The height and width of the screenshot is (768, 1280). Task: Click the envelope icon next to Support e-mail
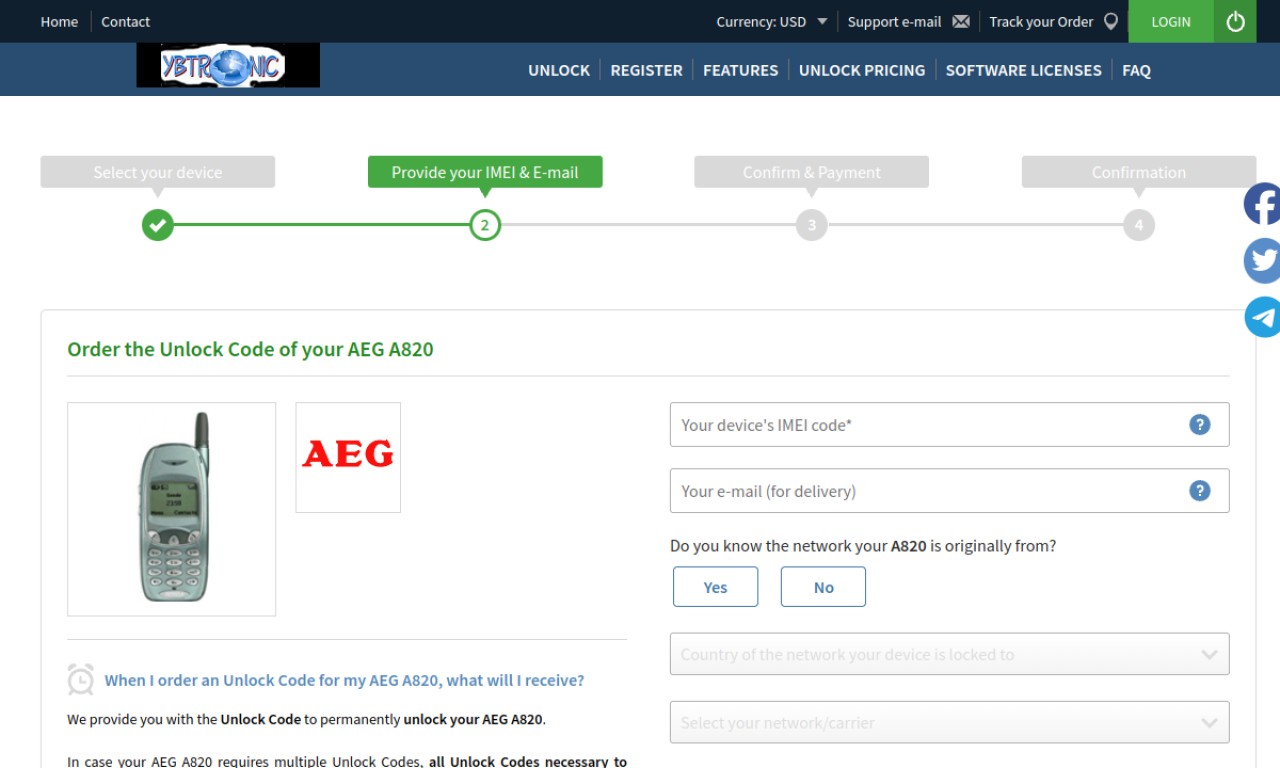click(x=961, y=21)
